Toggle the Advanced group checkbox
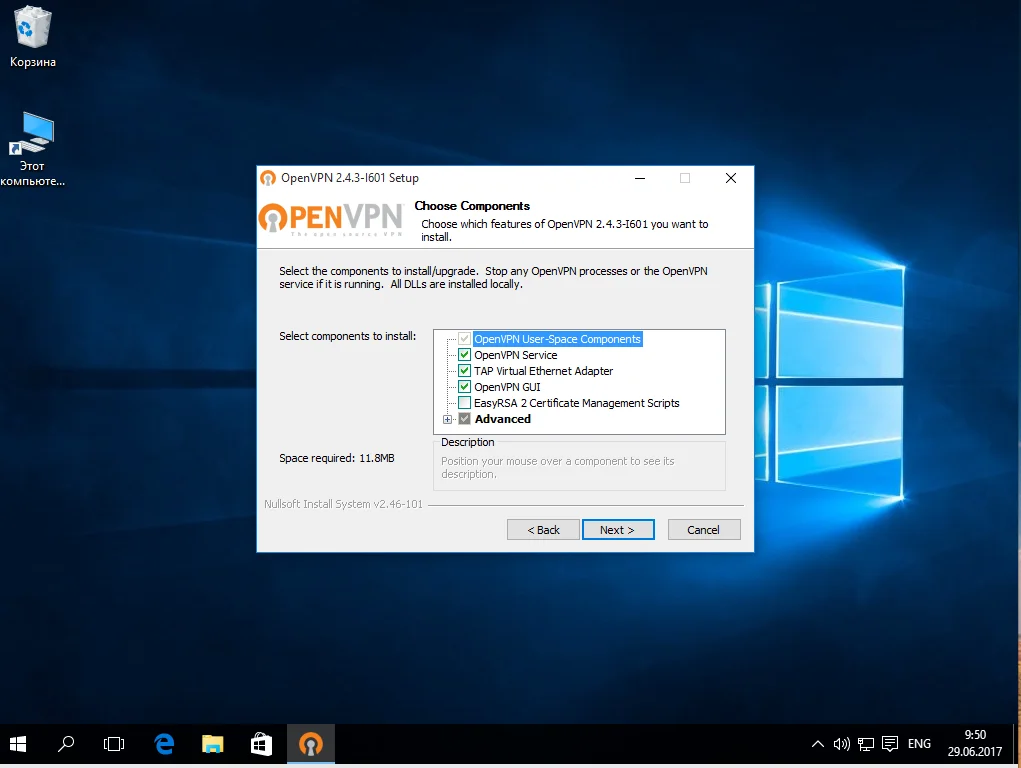The image size is (1021, 768). (x=464, y=419)
